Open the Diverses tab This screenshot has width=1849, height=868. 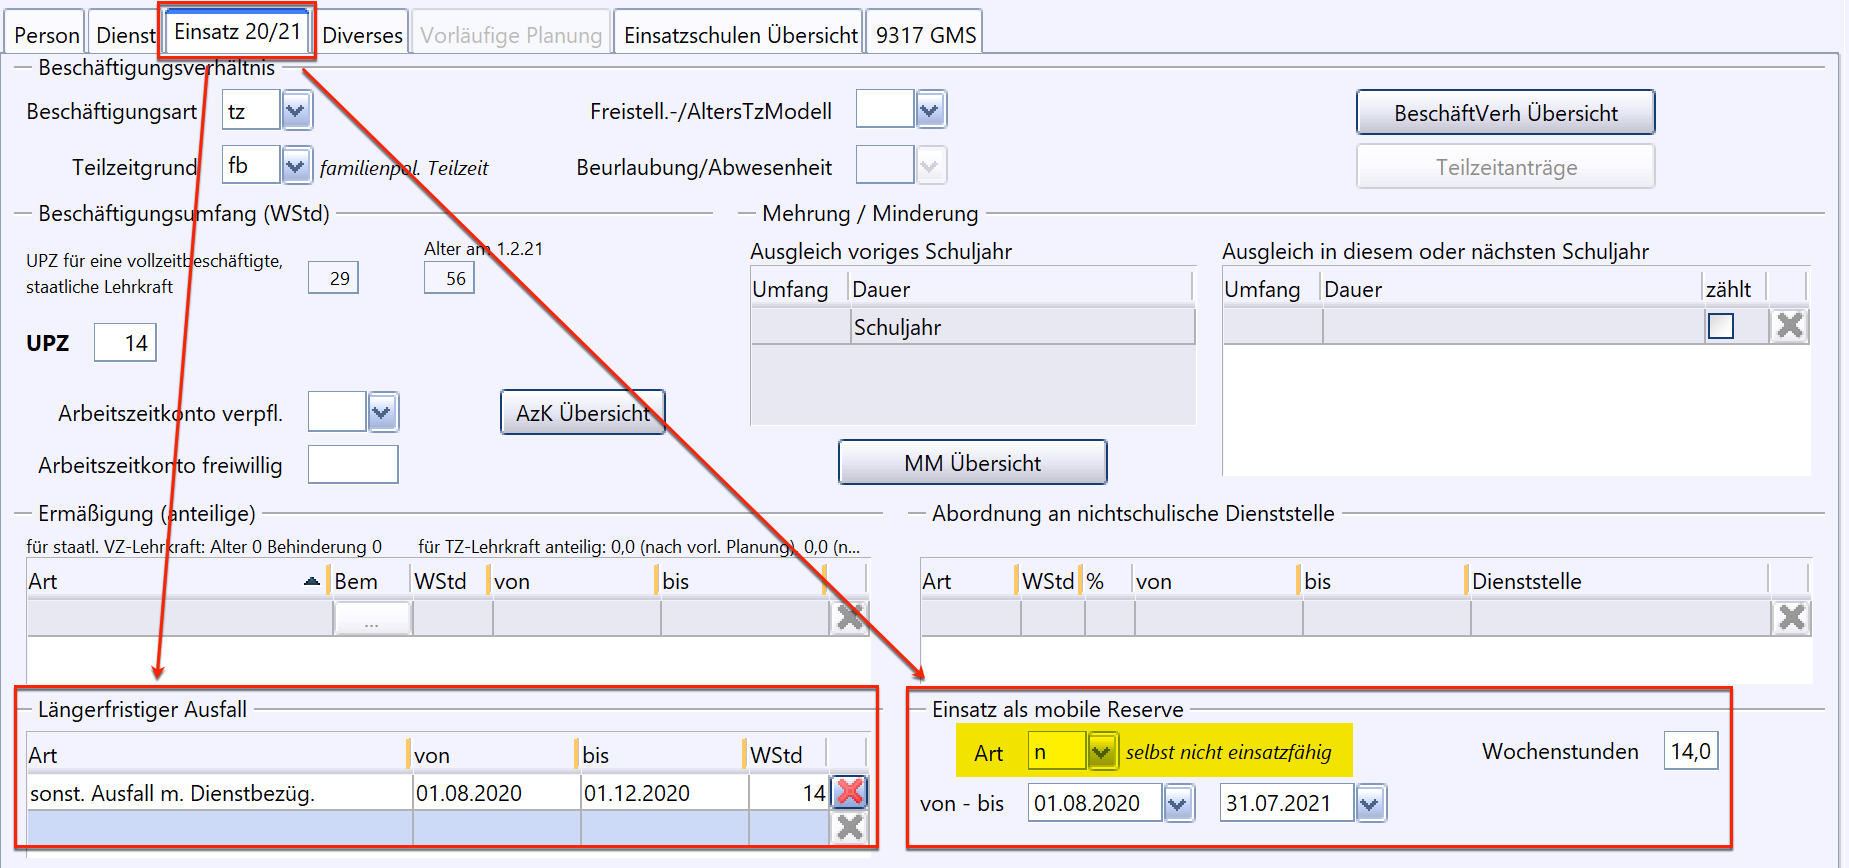(362, 34)
